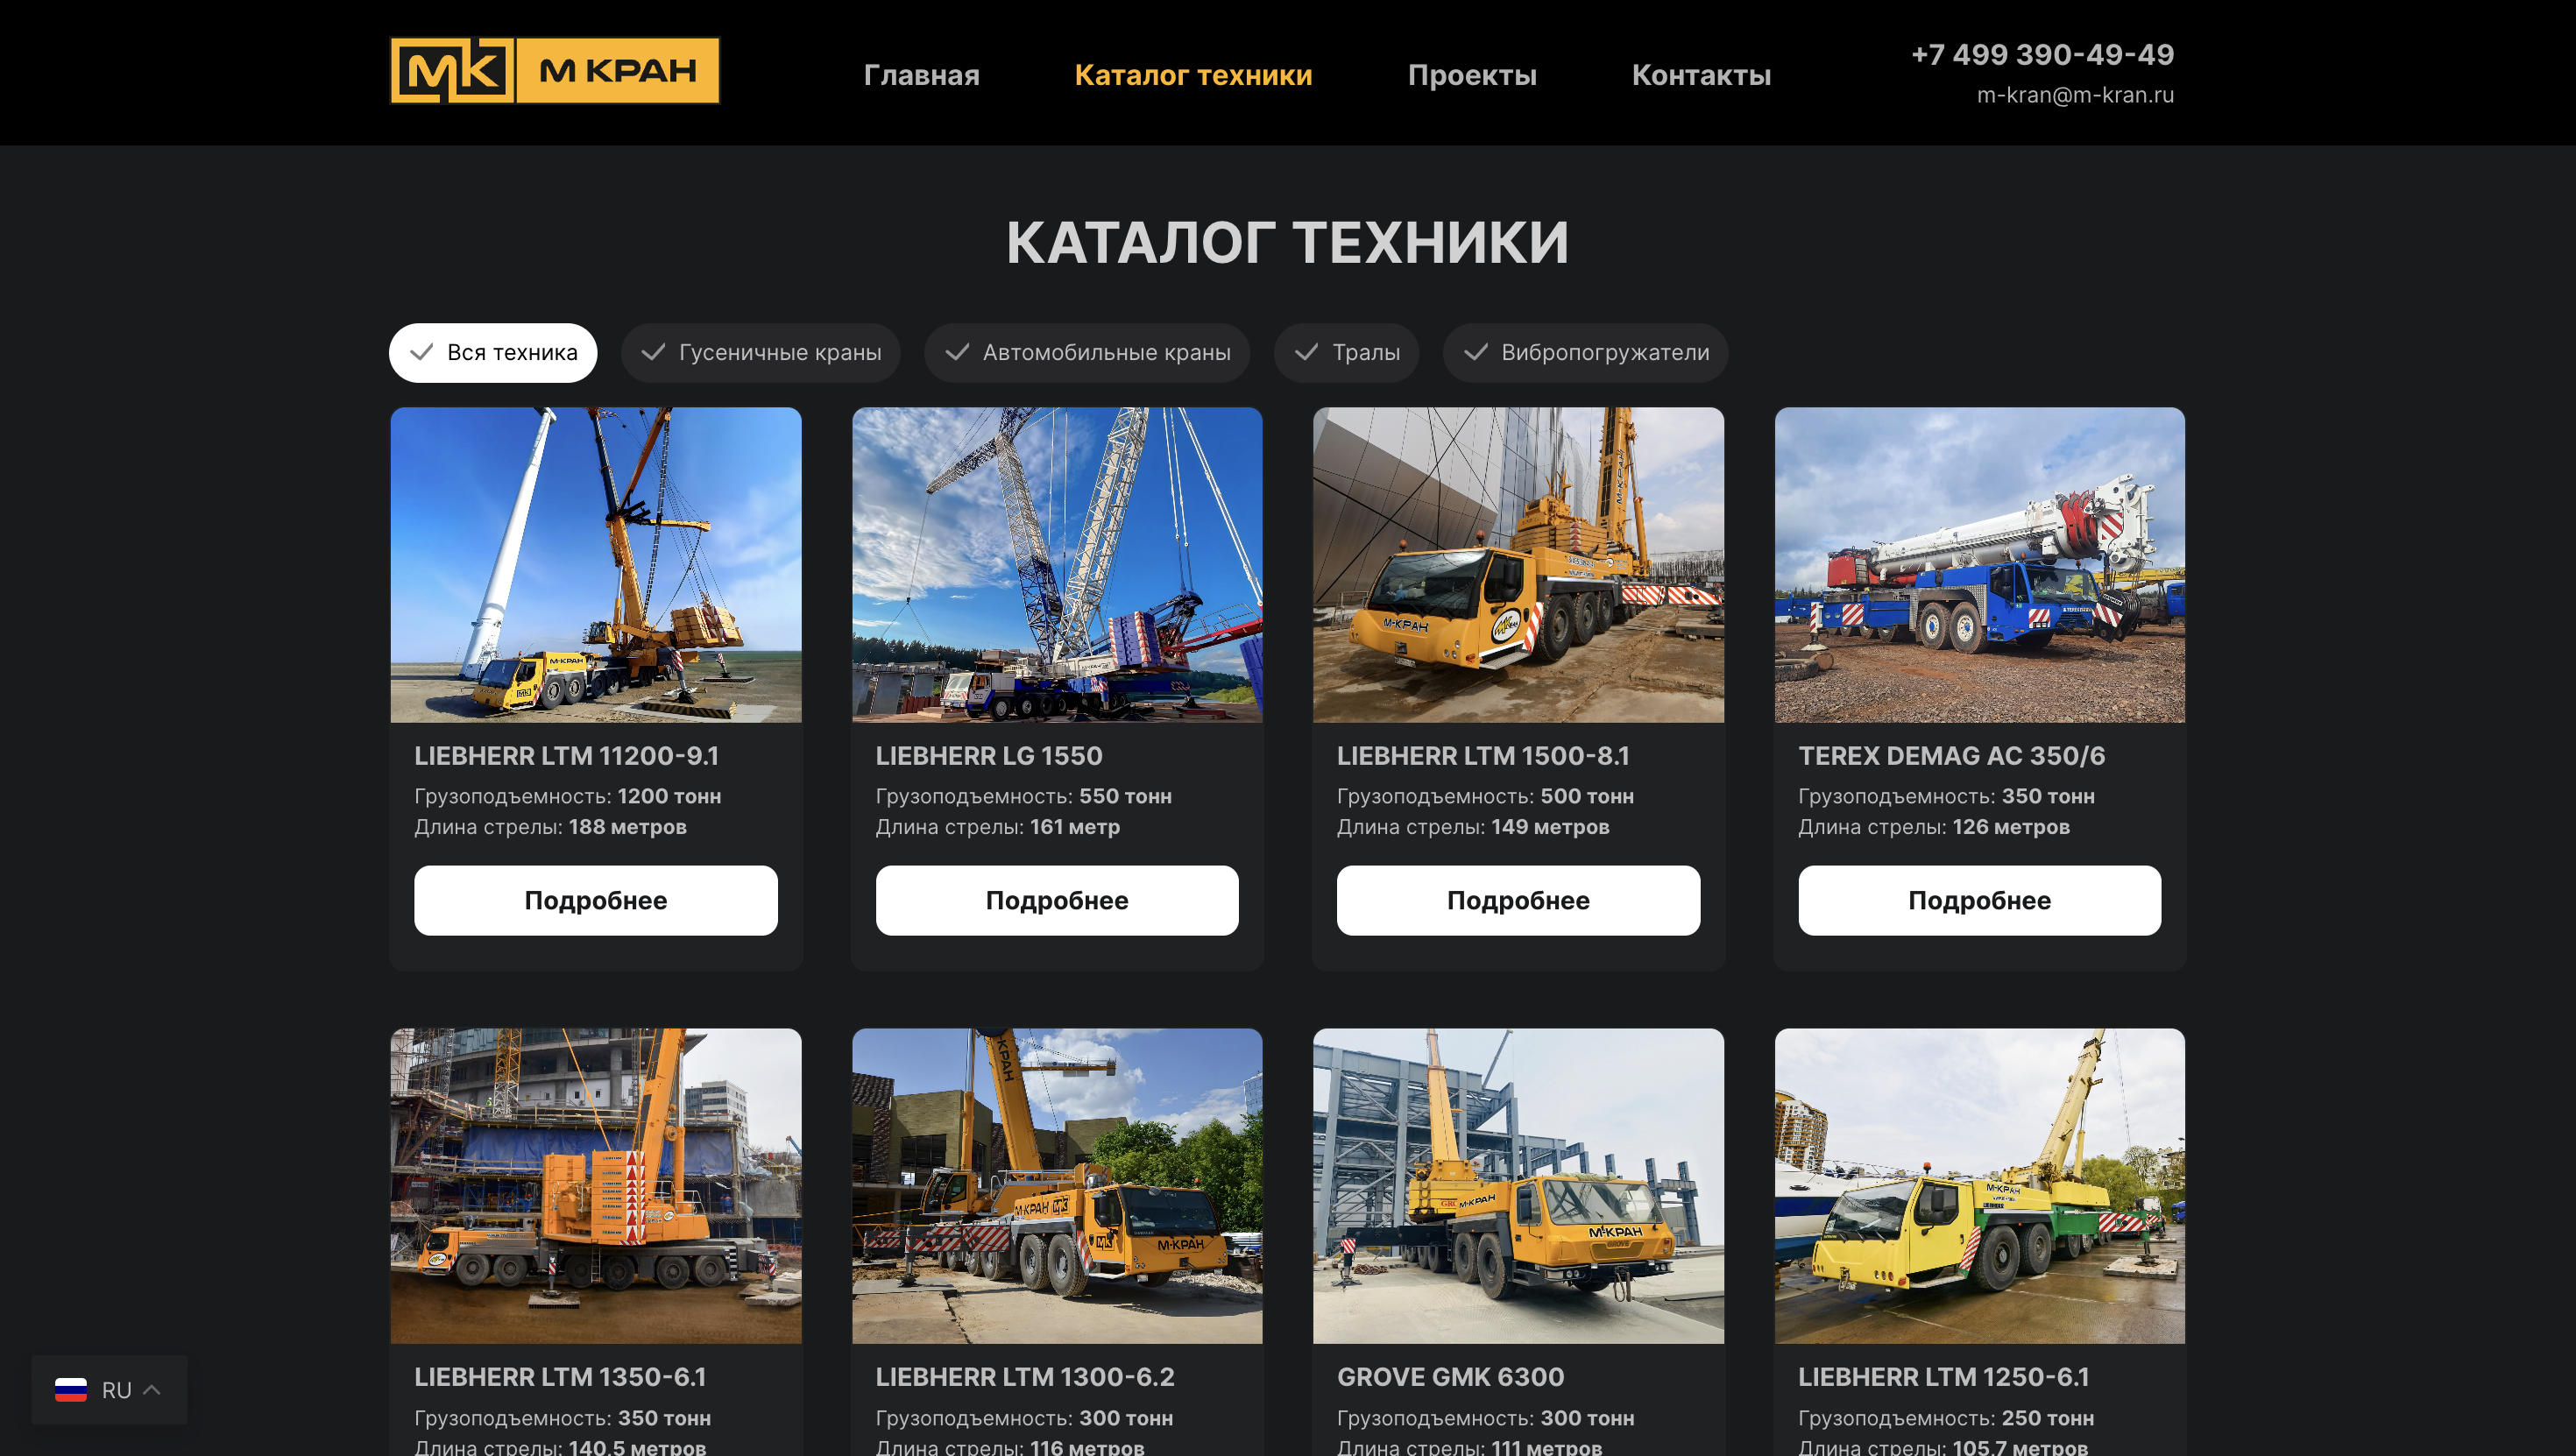
Task: Click Подробнее for TEREX DEMAG AC 350/6
Action: (1980, 900)
